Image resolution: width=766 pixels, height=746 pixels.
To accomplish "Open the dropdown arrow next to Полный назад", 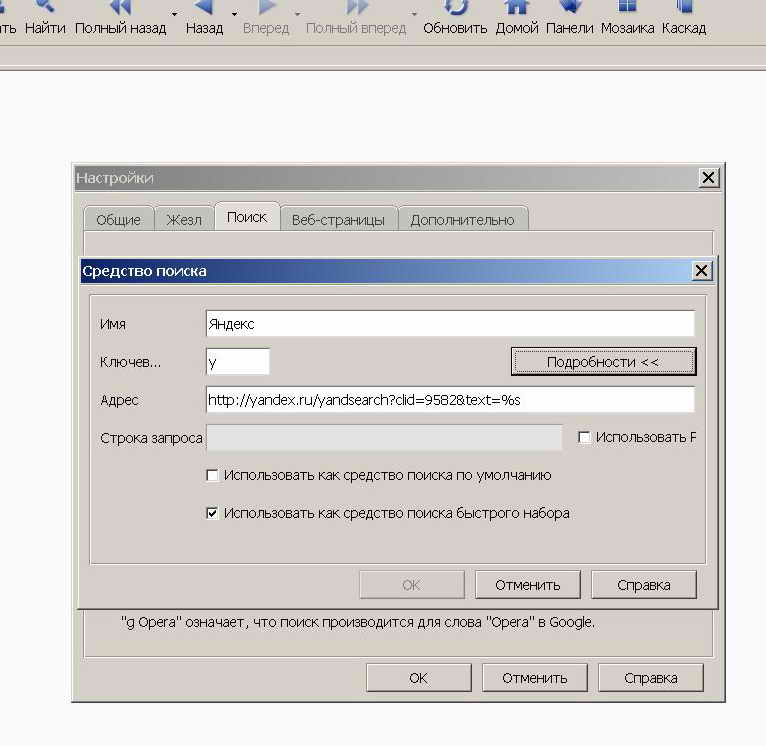I will click(175, 14).
